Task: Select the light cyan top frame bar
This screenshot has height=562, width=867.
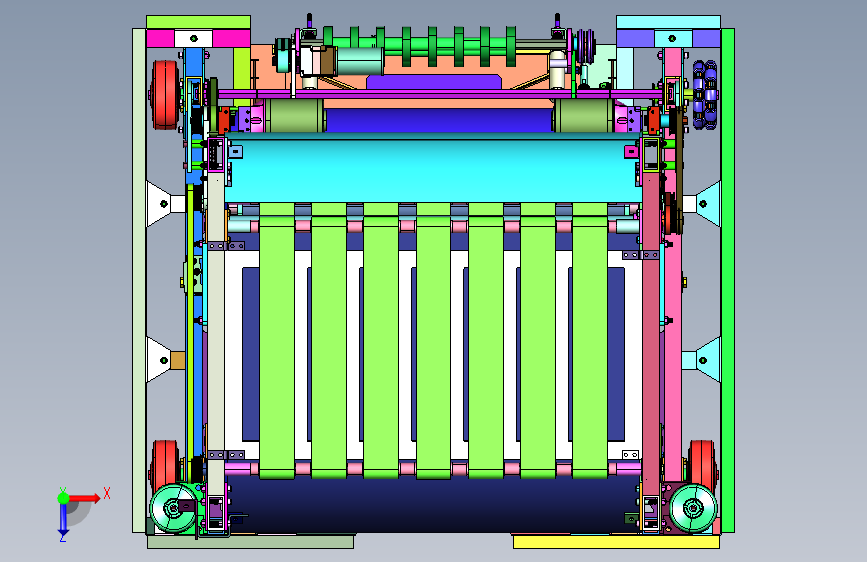Action: [668, 22]
